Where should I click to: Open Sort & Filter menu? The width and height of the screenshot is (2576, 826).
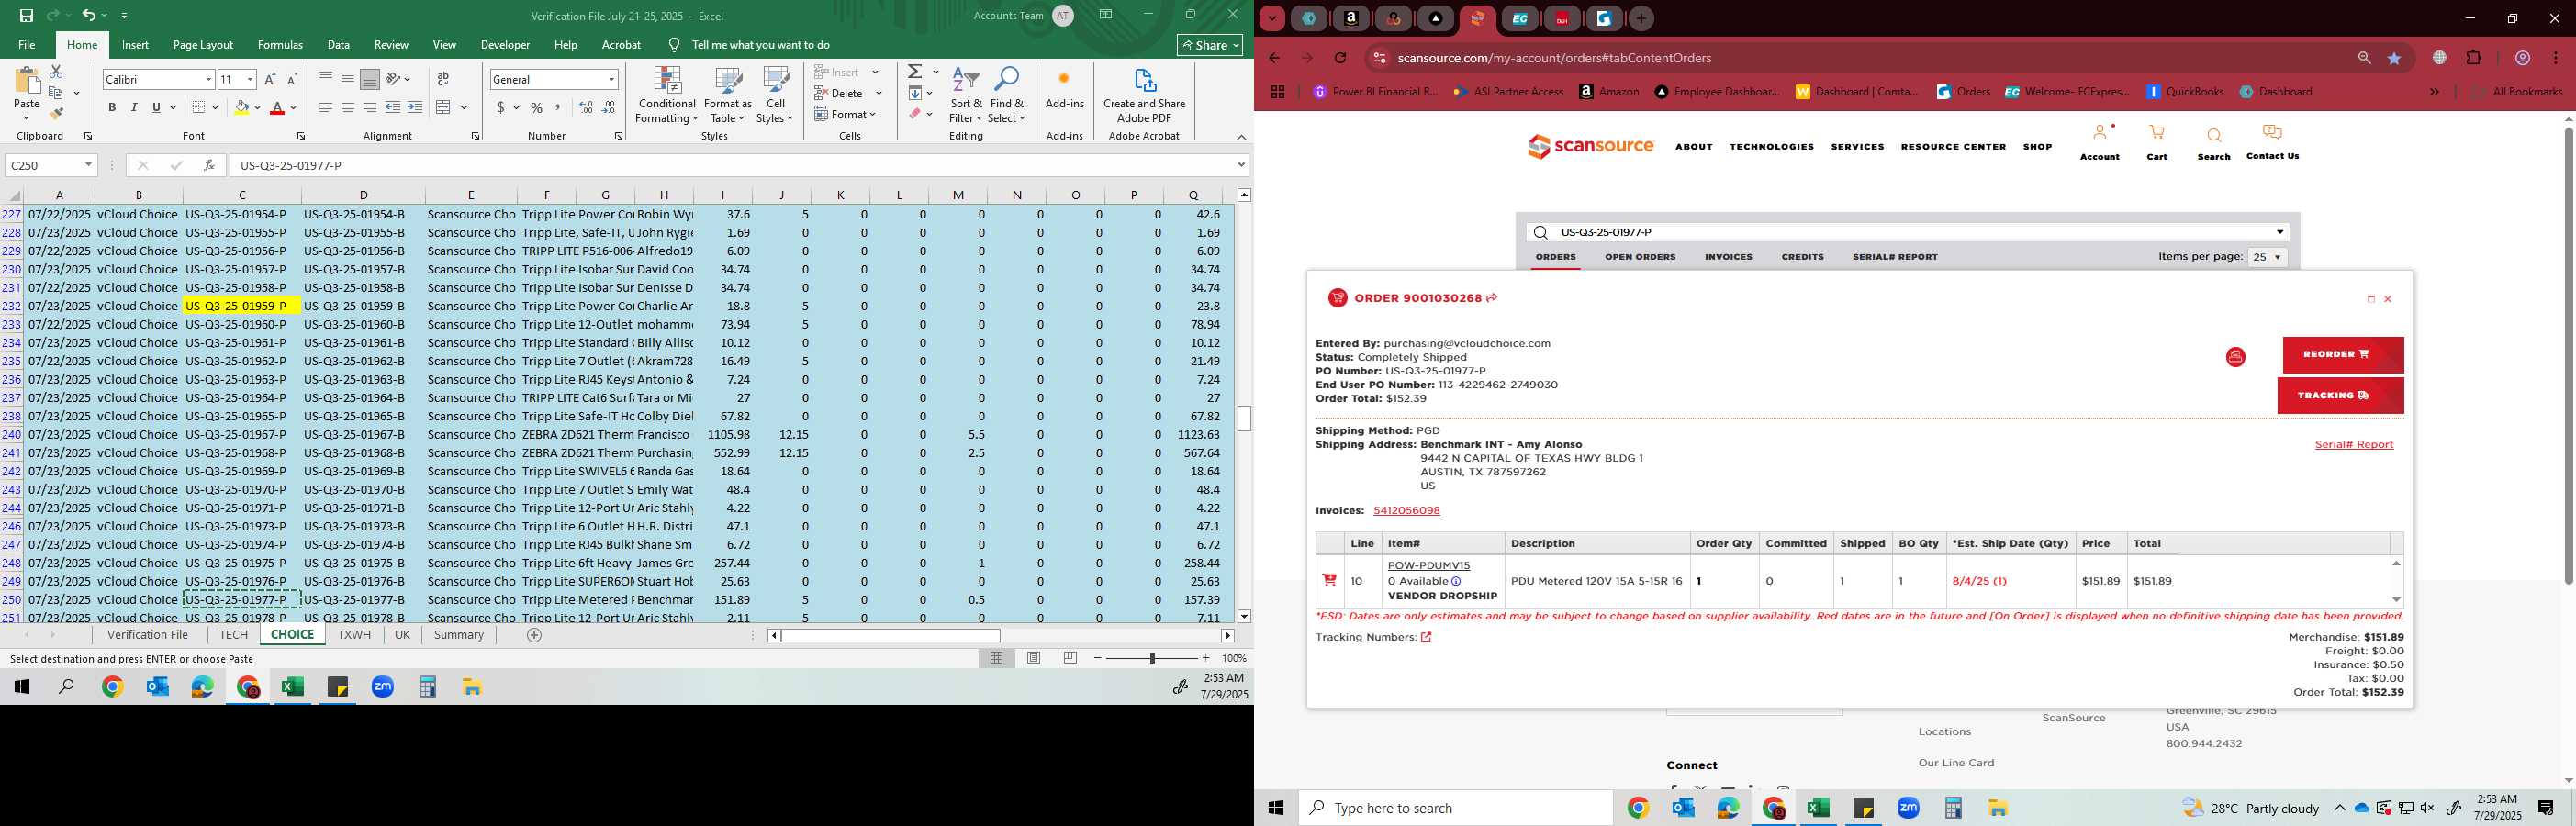pos(966,96)
